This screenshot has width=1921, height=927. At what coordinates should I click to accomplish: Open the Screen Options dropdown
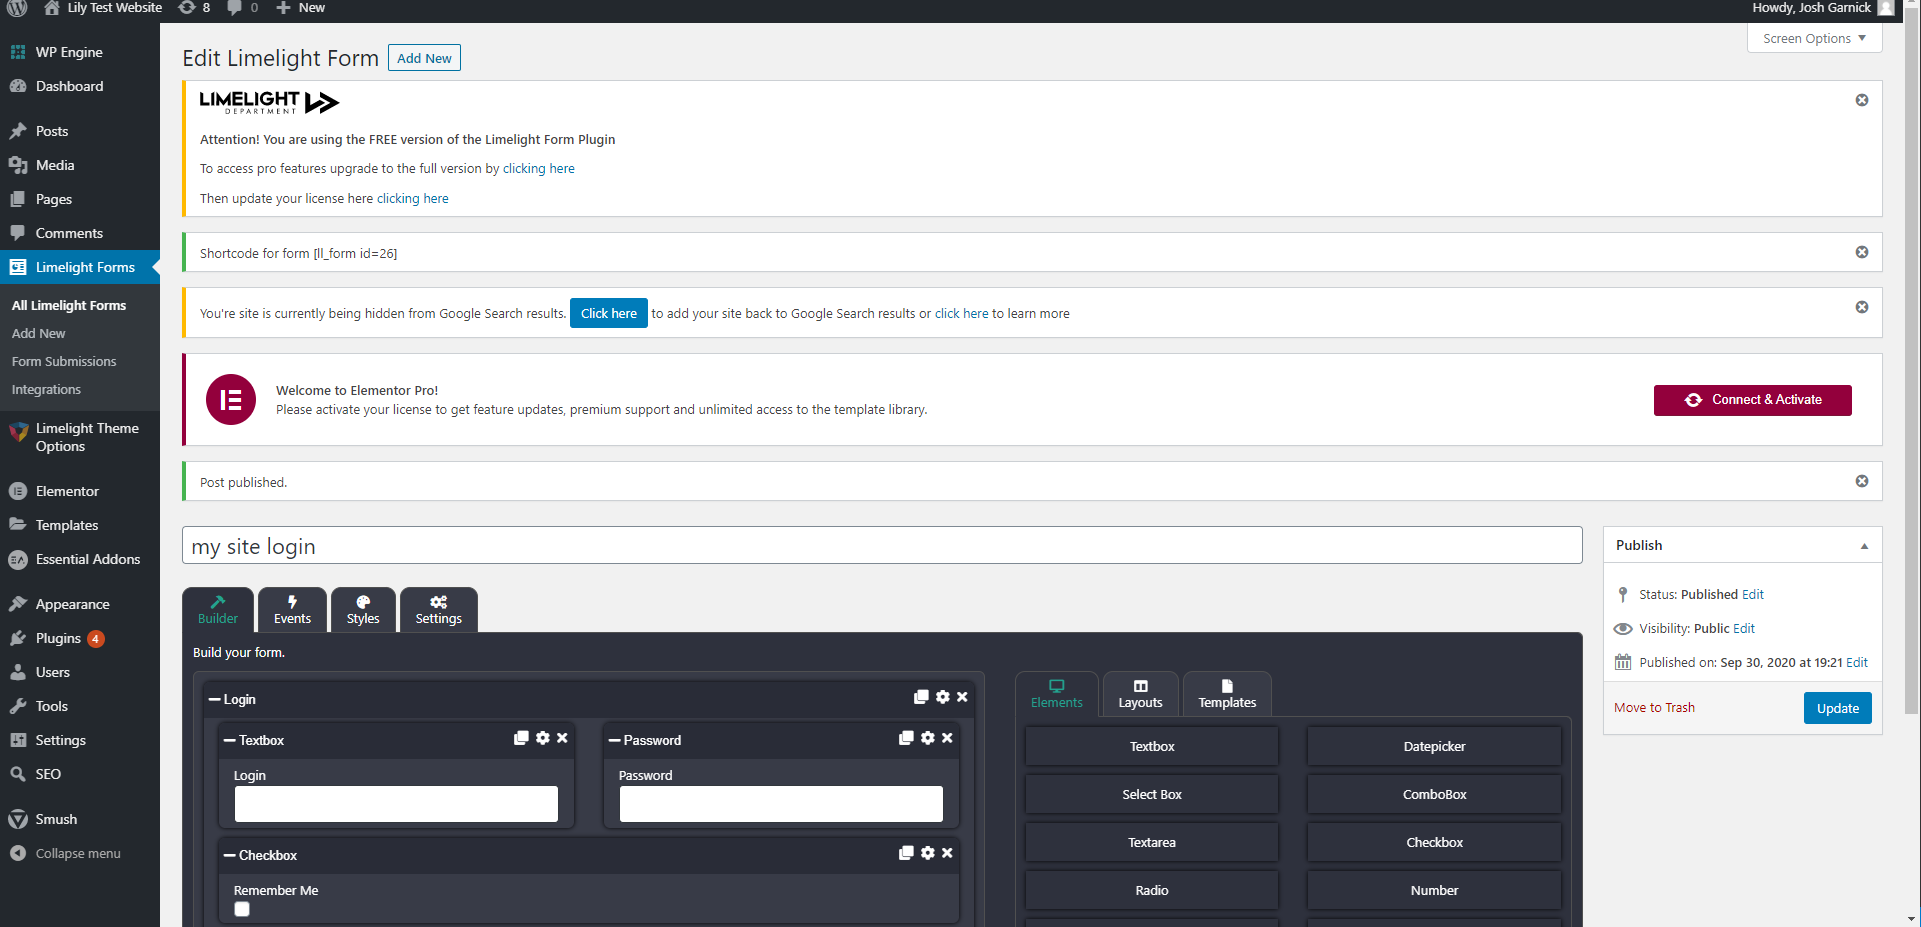1813,39
